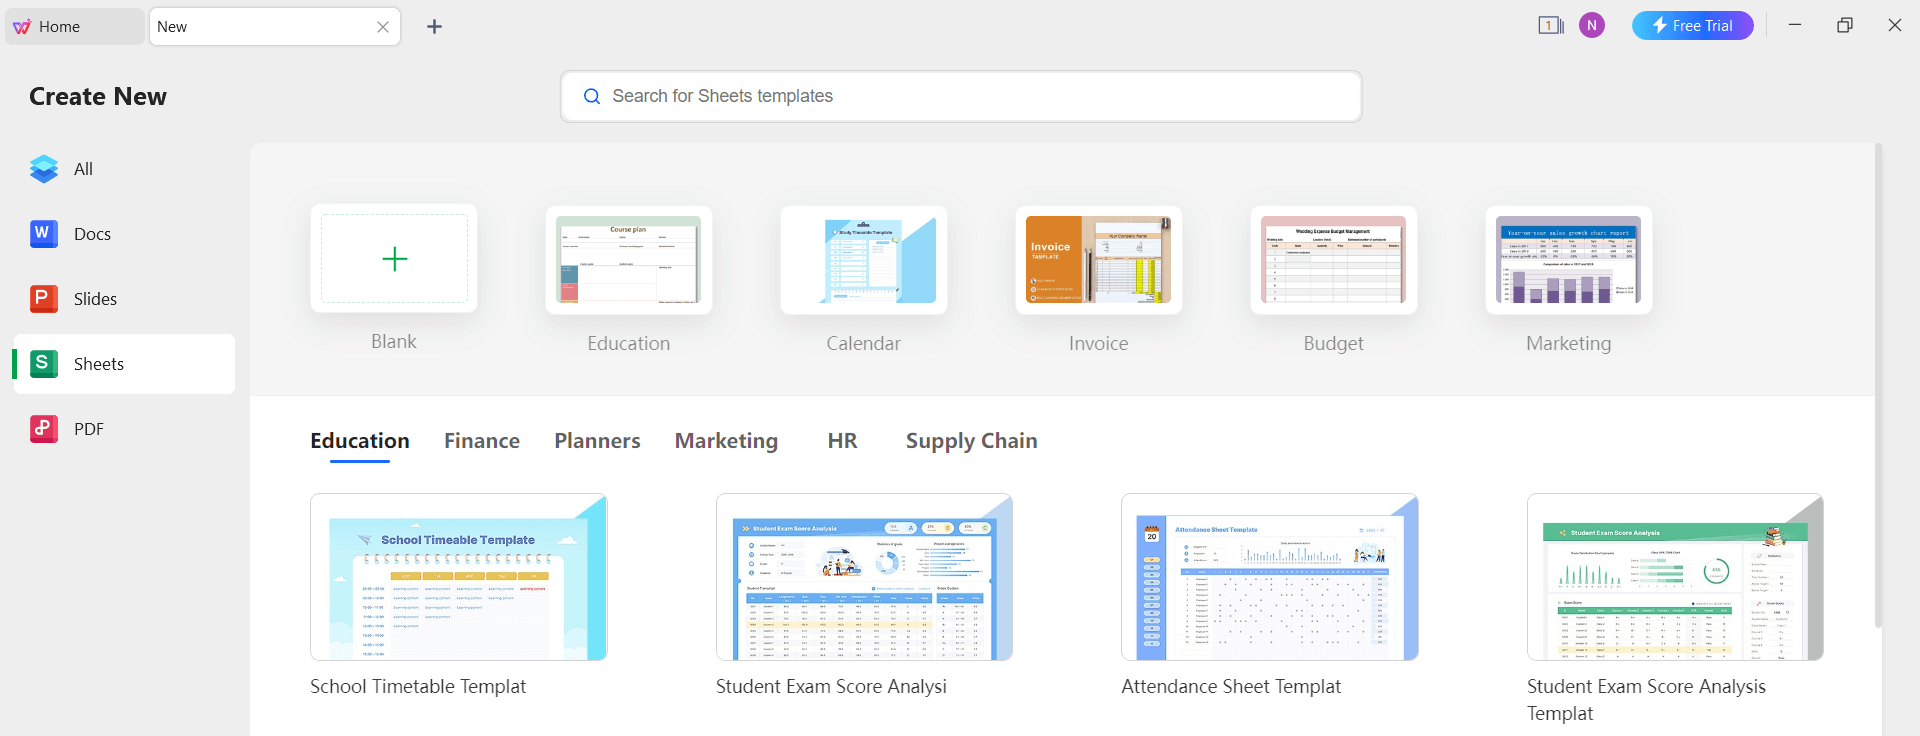Click the Free Trial button
Screen dimensions: 1920x736
[x=1692, y=26]
